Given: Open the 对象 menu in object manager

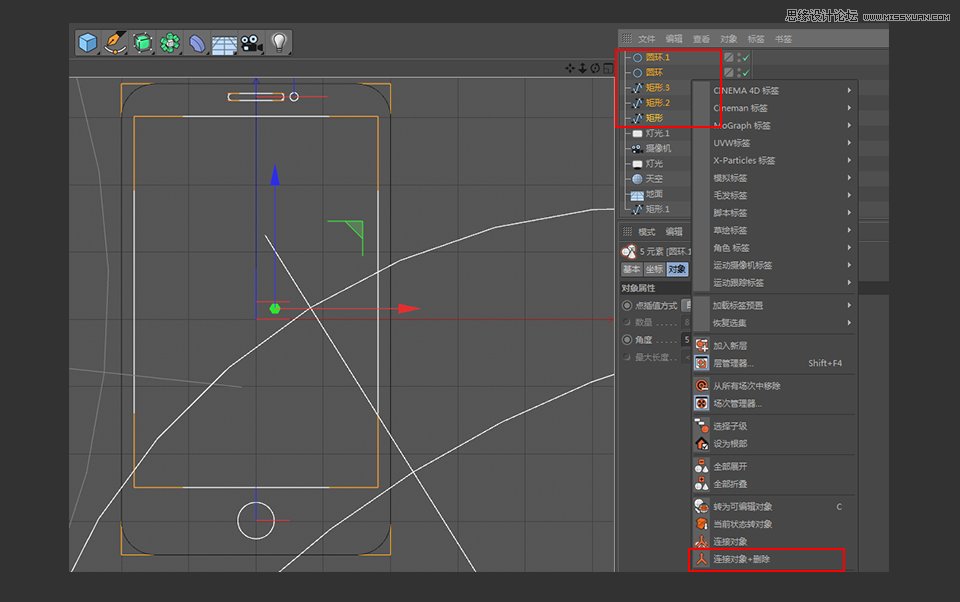Looking at the screenshot, I should pos(729,39).
